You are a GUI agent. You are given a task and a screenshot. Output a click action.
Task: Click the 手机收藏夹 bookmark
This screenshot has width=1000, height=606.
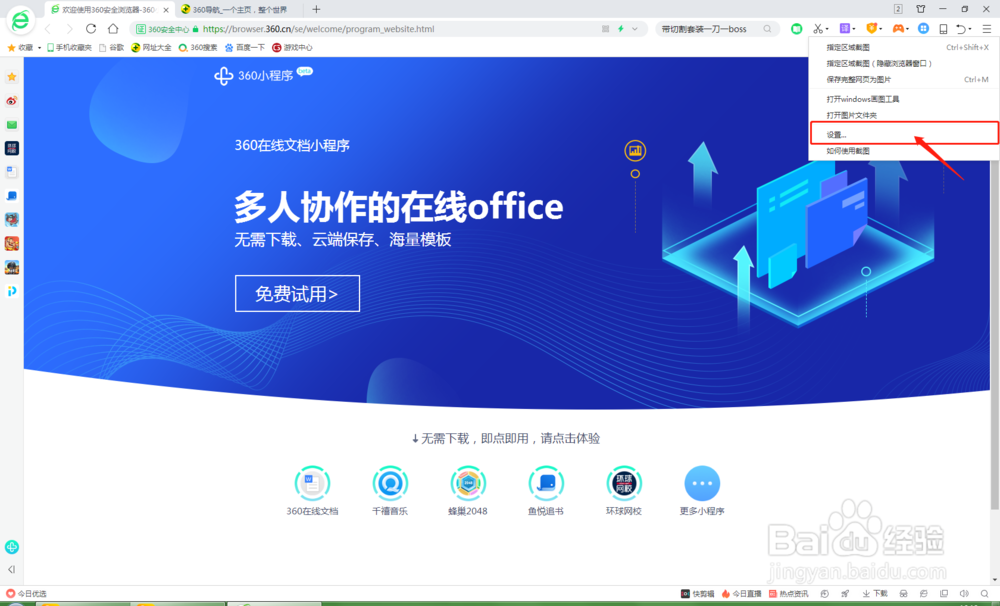tap(69, 48)
